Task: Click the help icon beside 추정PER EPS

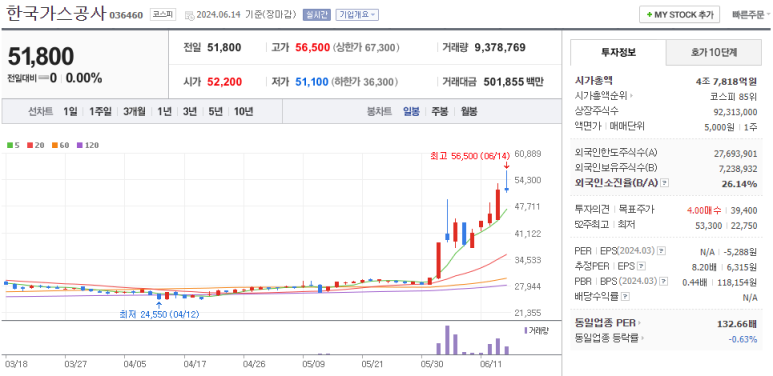Action: coord(641,267)
